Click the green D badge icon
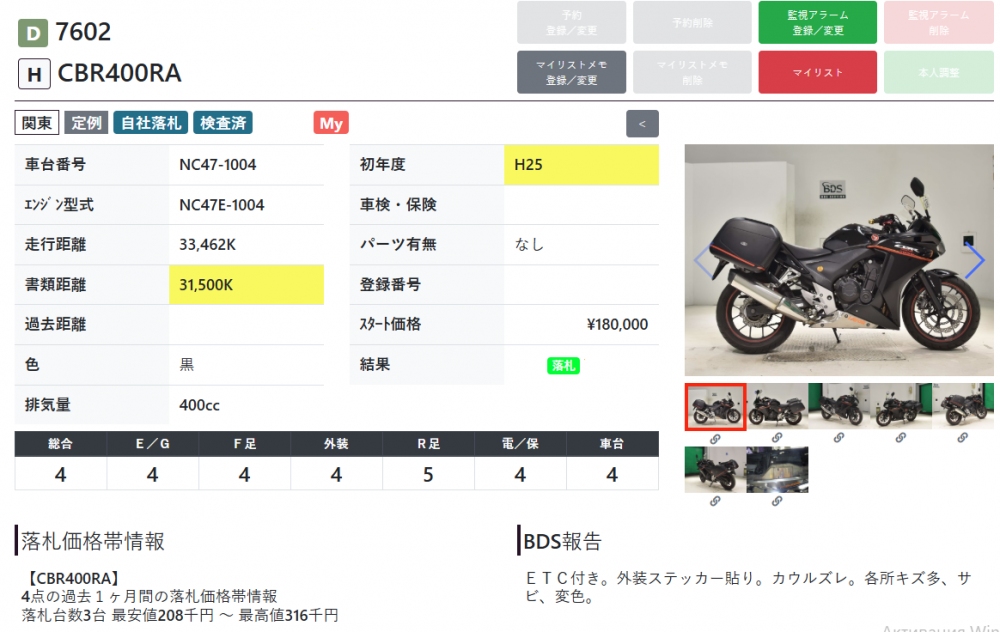Image resolution: width=1000 pixels, height=632 pixels. tap(33, 33)
